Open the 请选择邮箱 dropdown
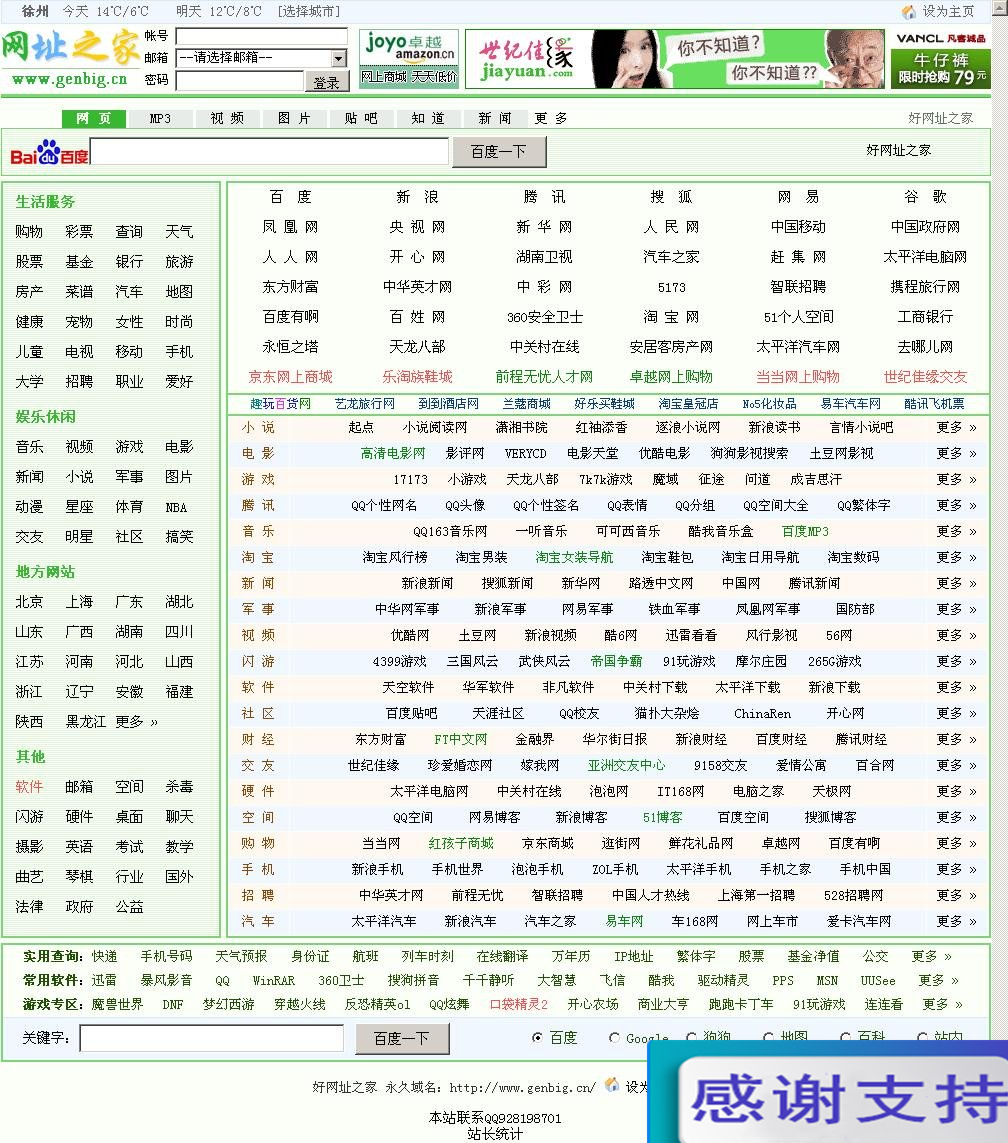 click(262, 58)
